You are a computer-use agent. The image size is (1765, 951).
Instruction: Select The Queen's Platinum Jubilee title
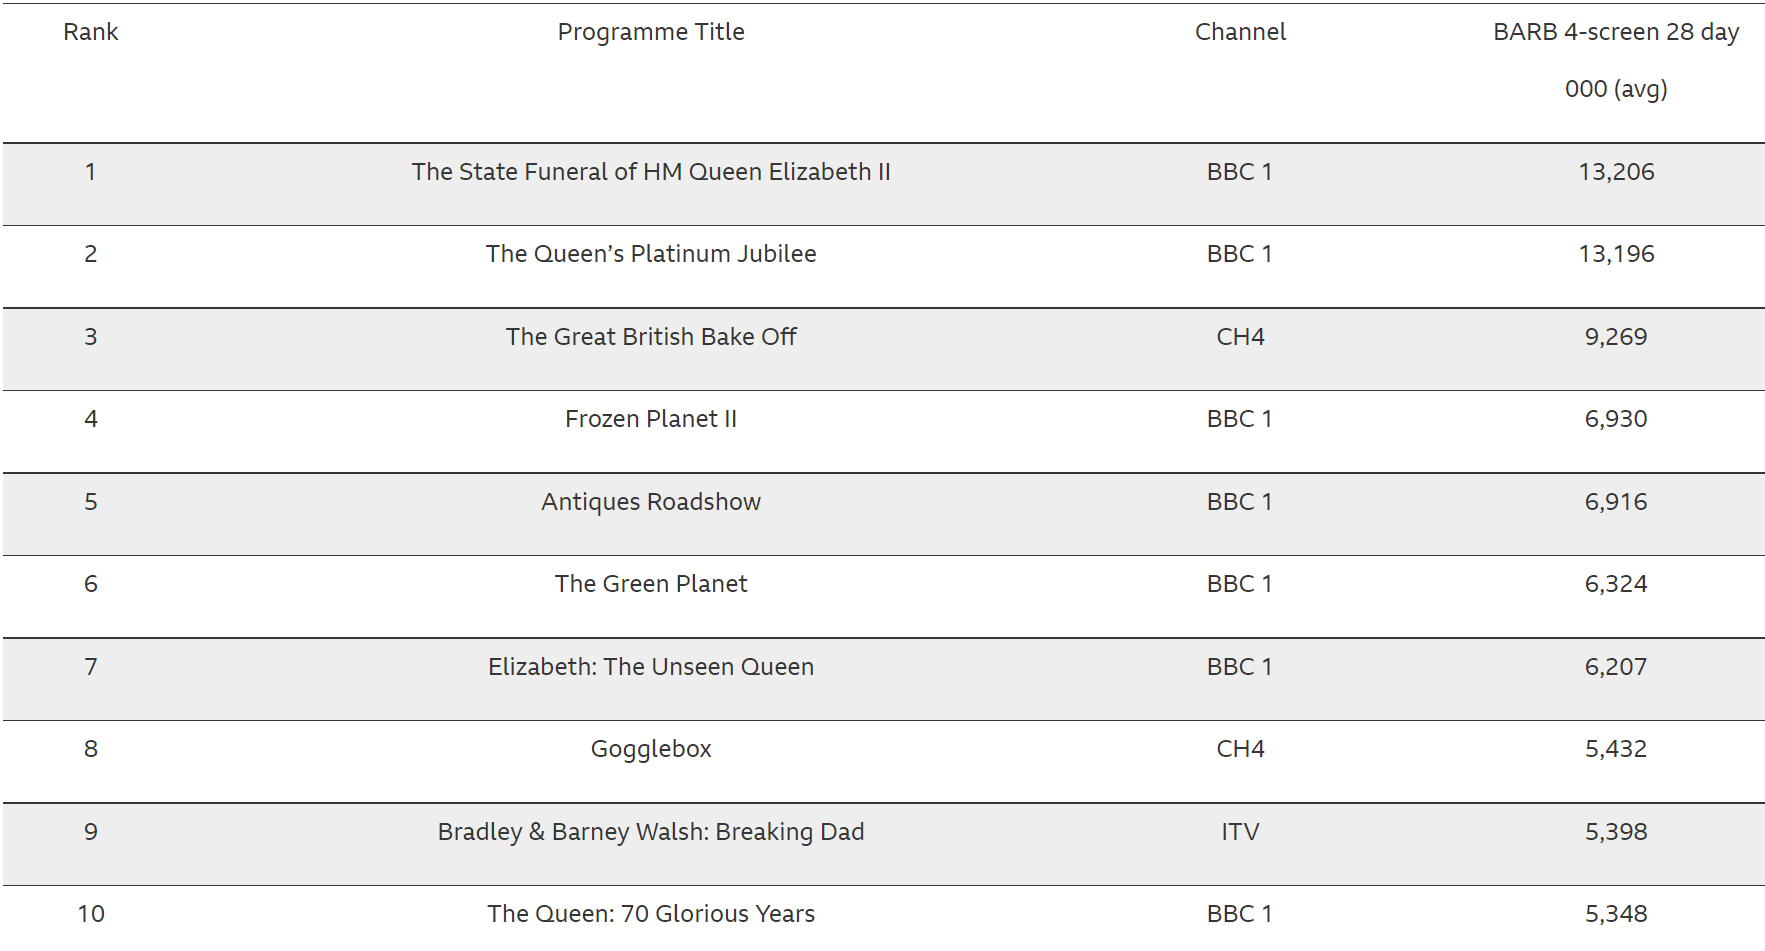(x=650, y=254)
